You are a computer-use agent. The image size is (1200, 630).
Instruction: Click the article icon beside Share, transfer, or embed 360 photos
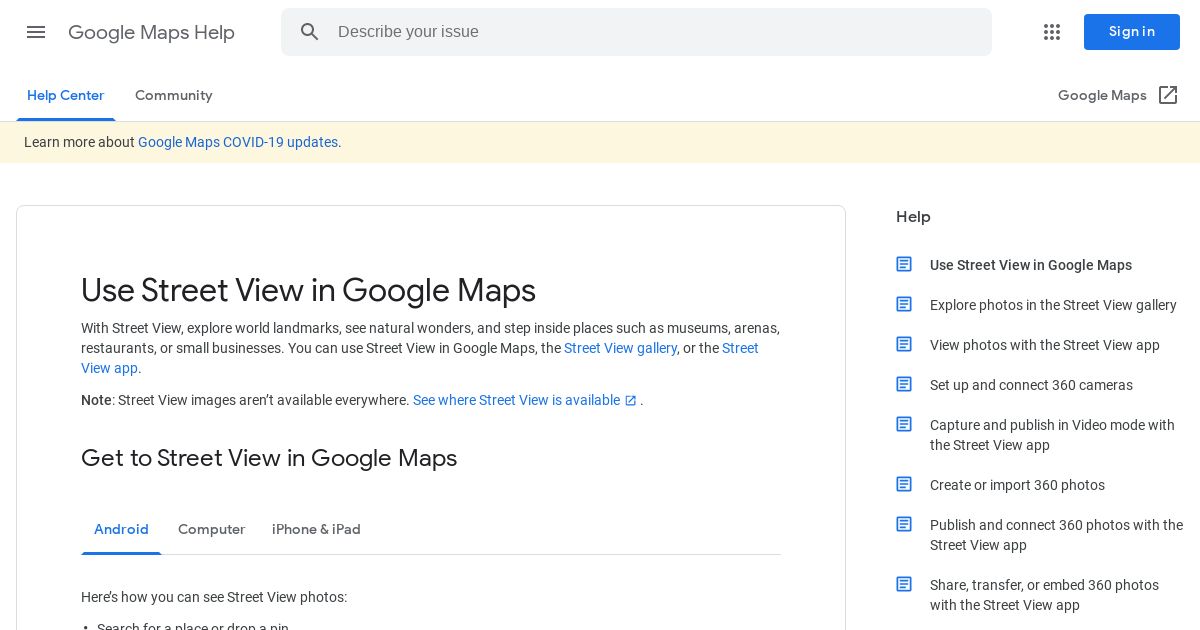pyautogui.click(x=904, y=584)
